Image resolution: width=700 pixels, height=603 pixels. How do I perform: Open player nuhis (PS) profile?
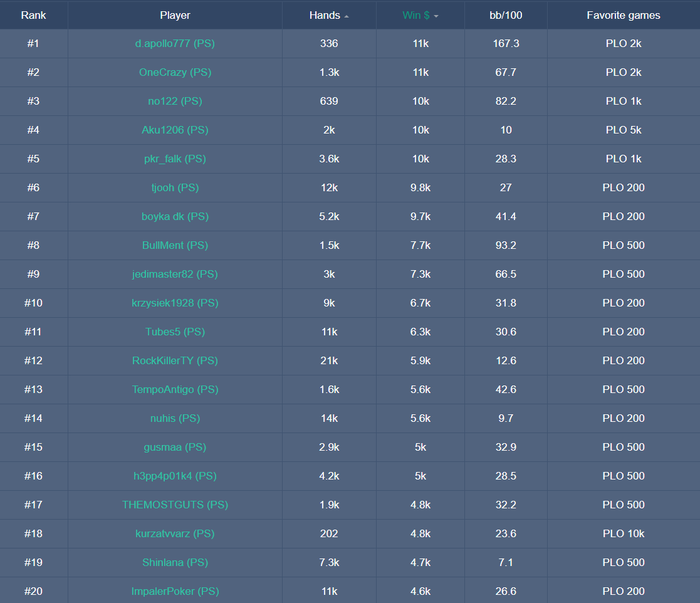(175, 418)
